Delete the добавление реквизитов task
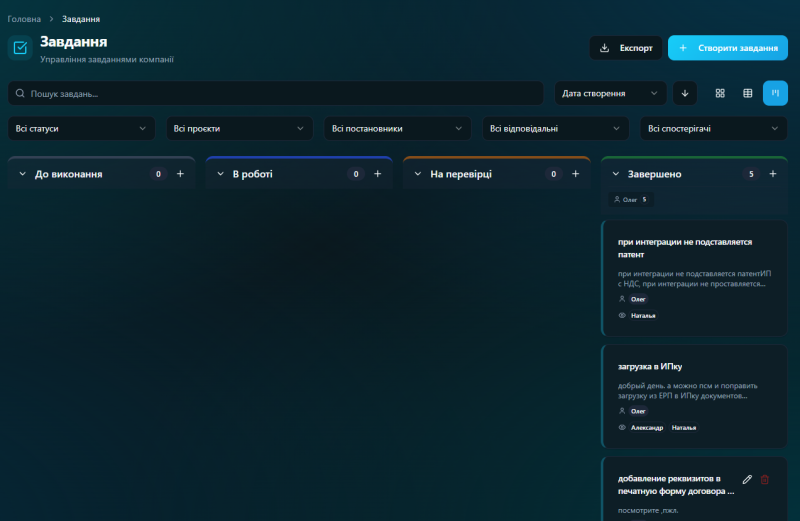This screenshot has height=521, width=800. (765, 480)
